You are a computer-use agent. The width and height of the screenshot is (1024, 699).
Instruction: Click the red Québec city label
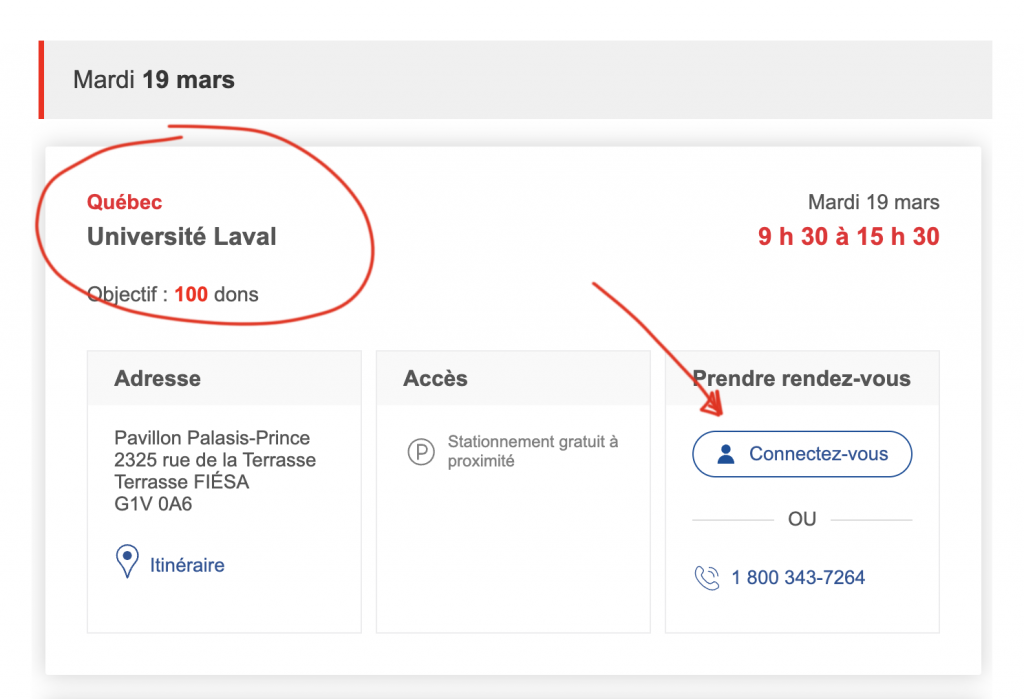tap(124, 202)
